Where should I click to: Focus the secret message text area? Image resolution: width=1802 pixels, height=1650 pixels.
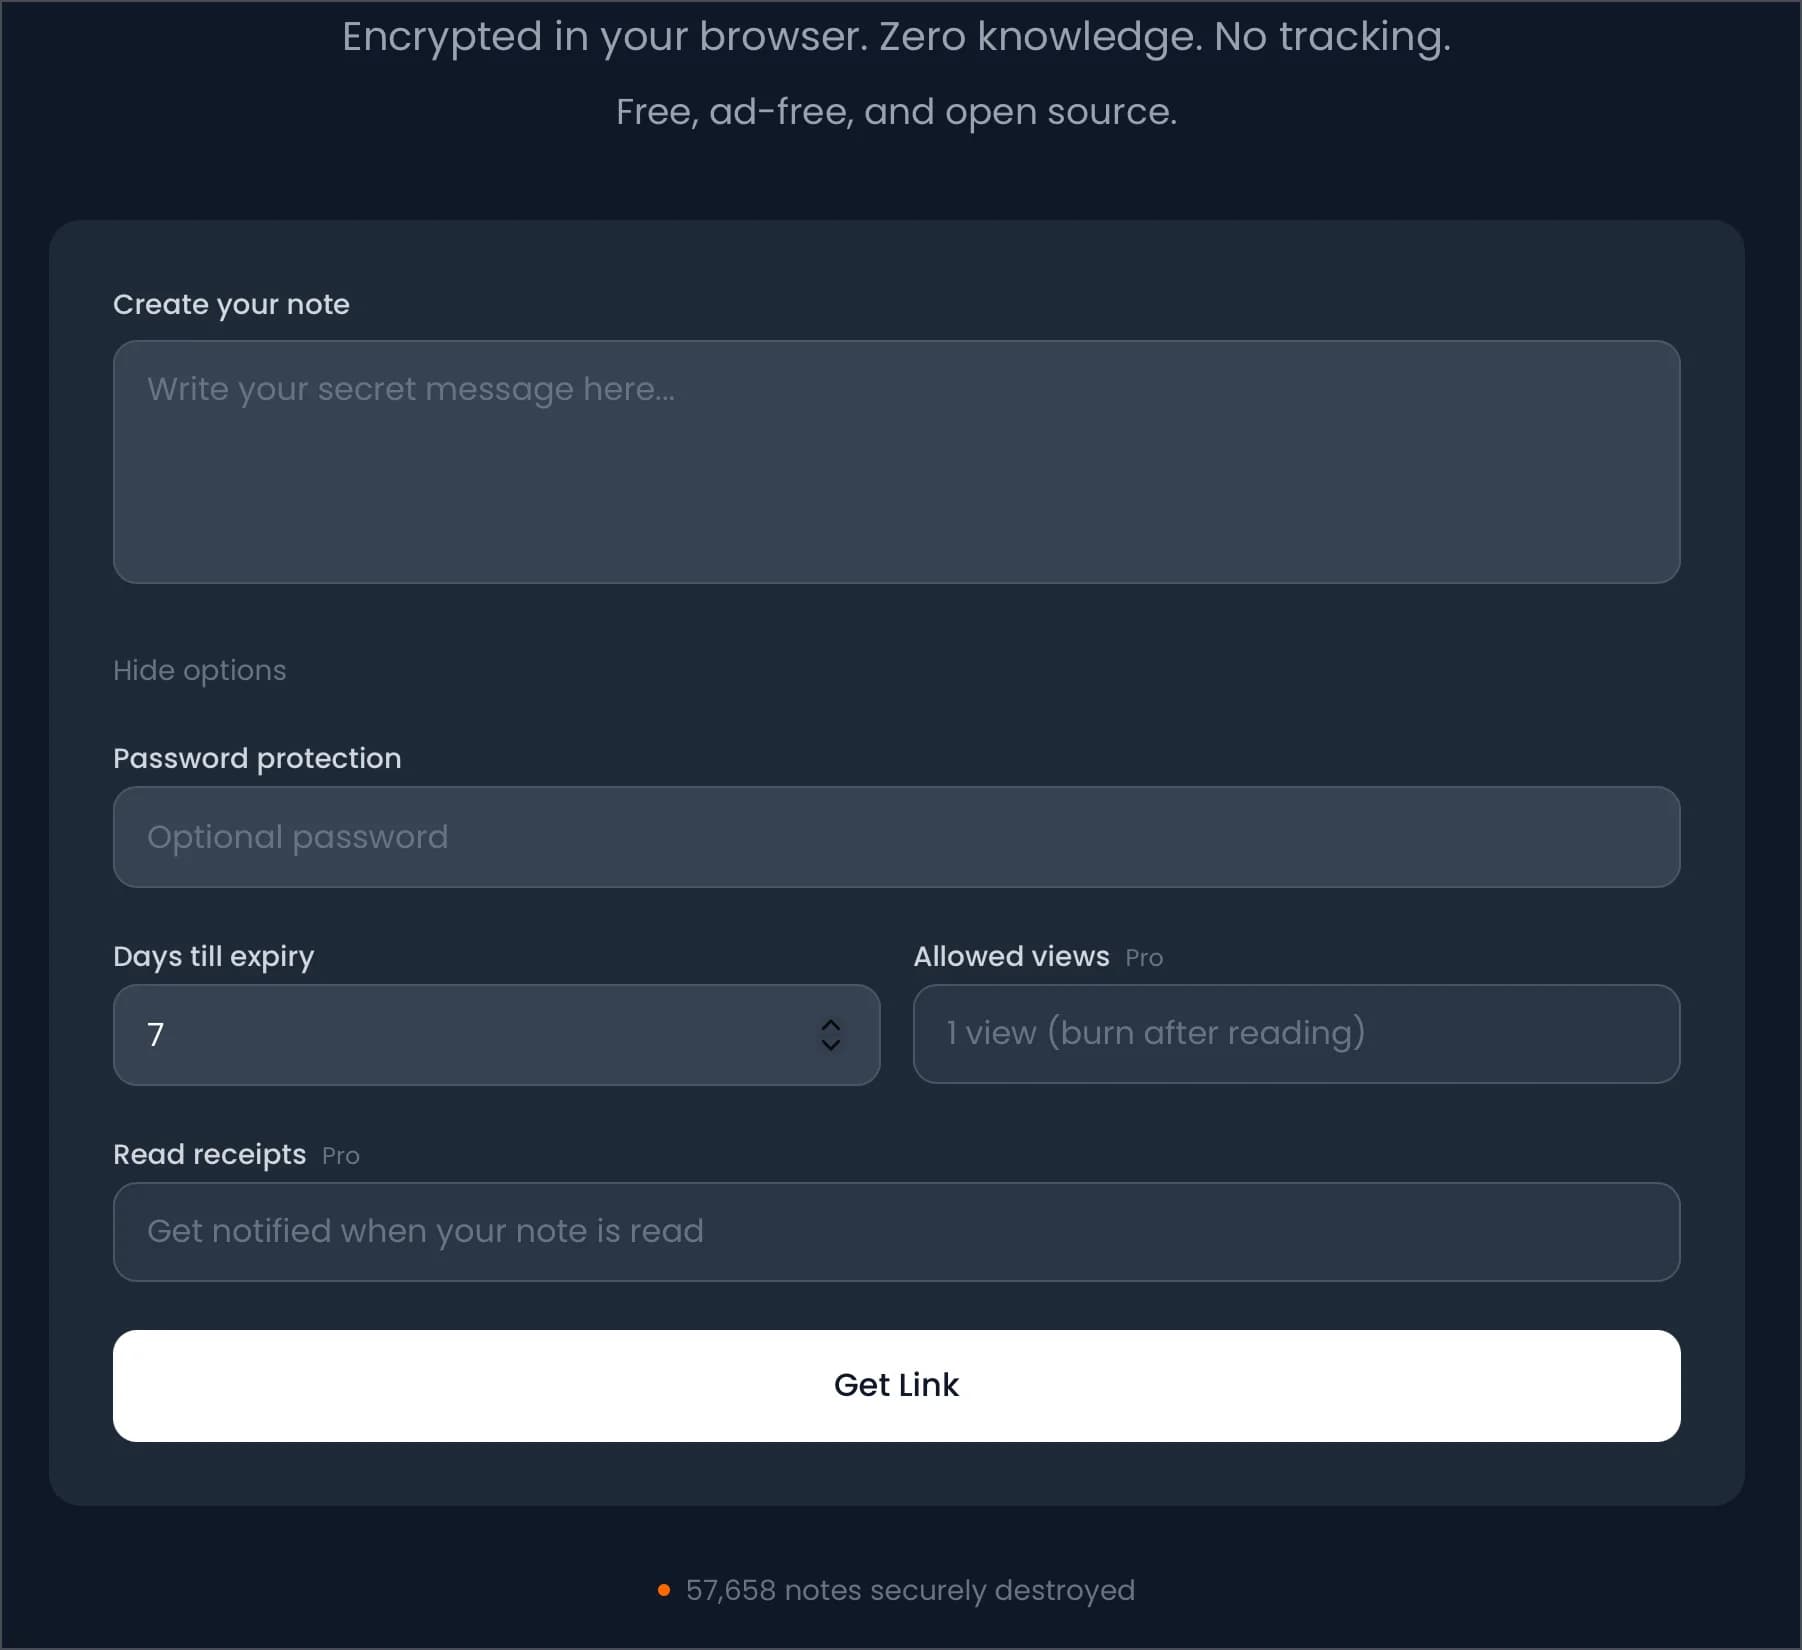(x=897, y=462)
